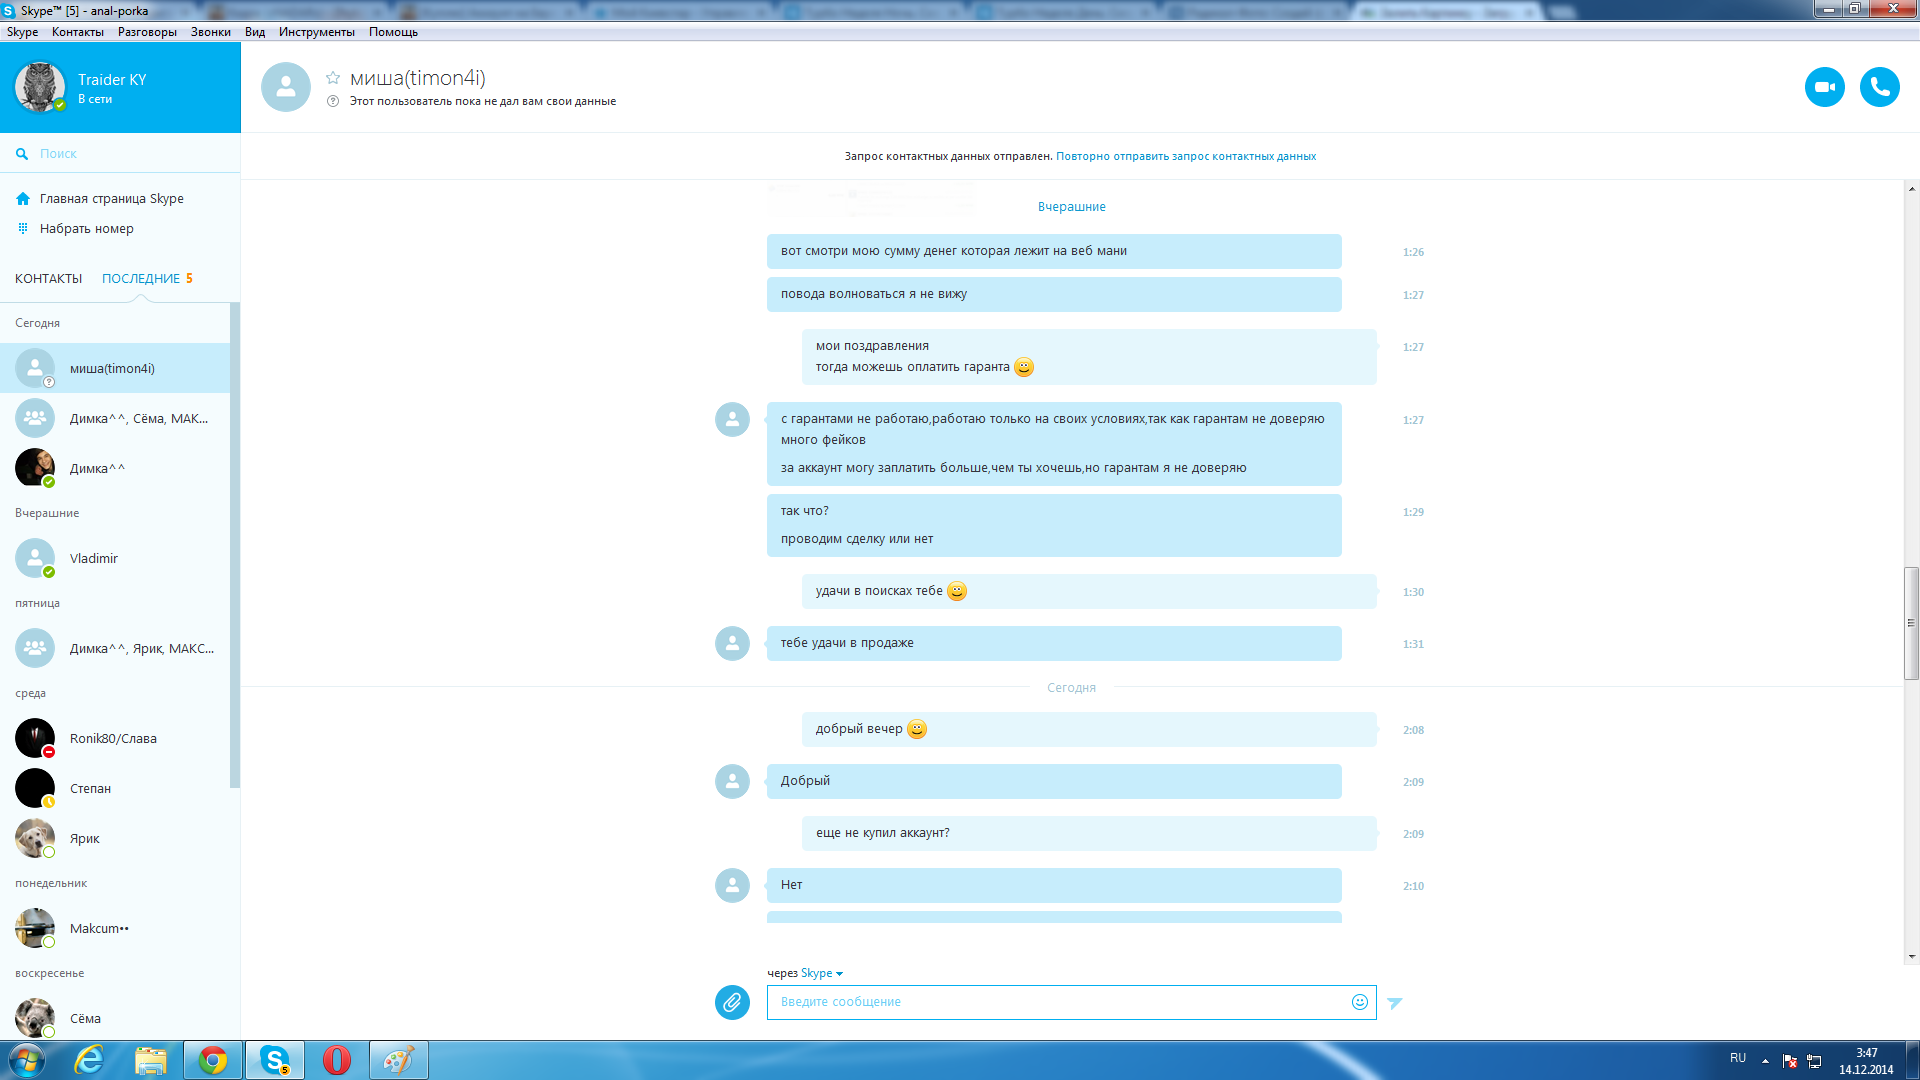Screen dimensions: 1920x1080
Task: Open group chat 'Димка^^, Ярик, МАКС...'
Action: (115, 648)
